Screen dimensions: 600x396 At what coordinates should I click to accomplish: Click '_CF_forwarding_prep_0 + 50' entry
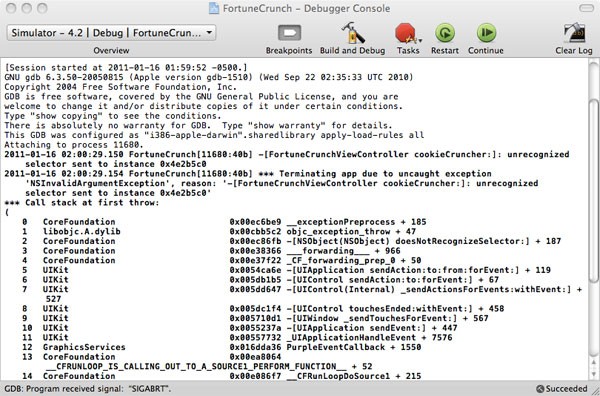[x=354, y=260]
